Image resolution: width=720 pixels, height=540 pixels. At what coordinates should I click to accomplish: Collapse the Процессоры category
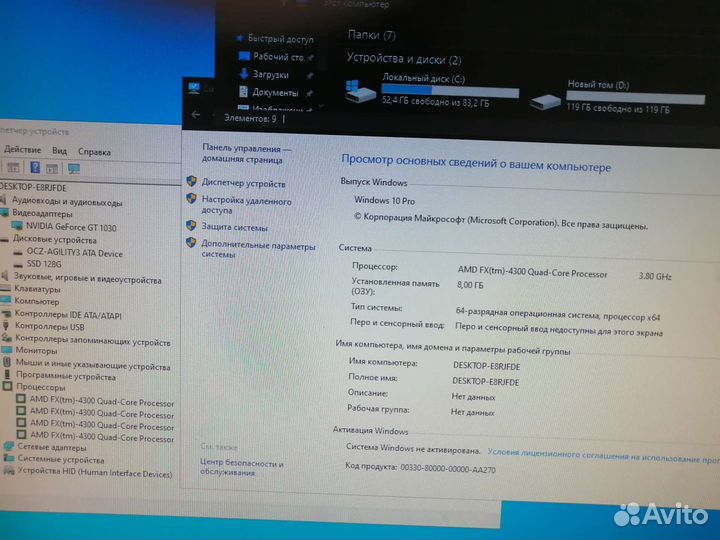click(x=41, y=387)
